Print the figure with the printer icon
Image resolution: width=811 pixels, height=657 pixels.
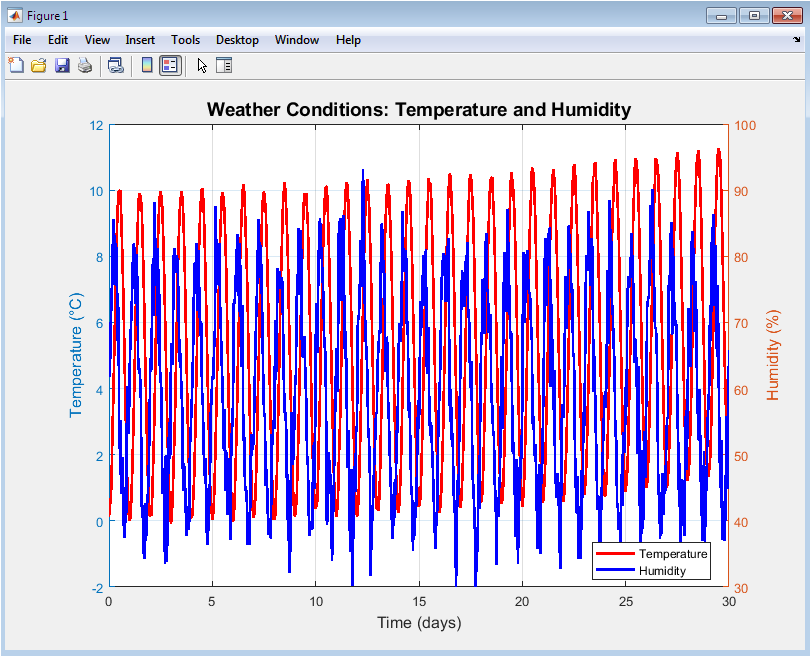(x=85, y=66)
